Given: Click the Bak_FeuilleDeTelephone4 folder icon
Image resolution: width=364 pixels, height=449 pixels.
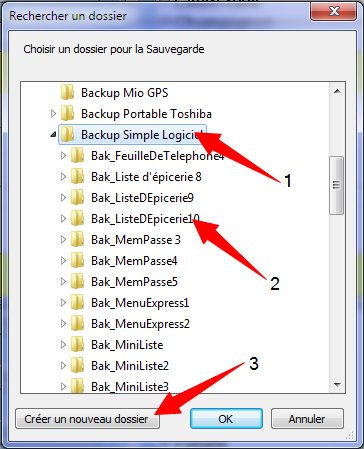Looking at the screenshot, I should 77,156.
